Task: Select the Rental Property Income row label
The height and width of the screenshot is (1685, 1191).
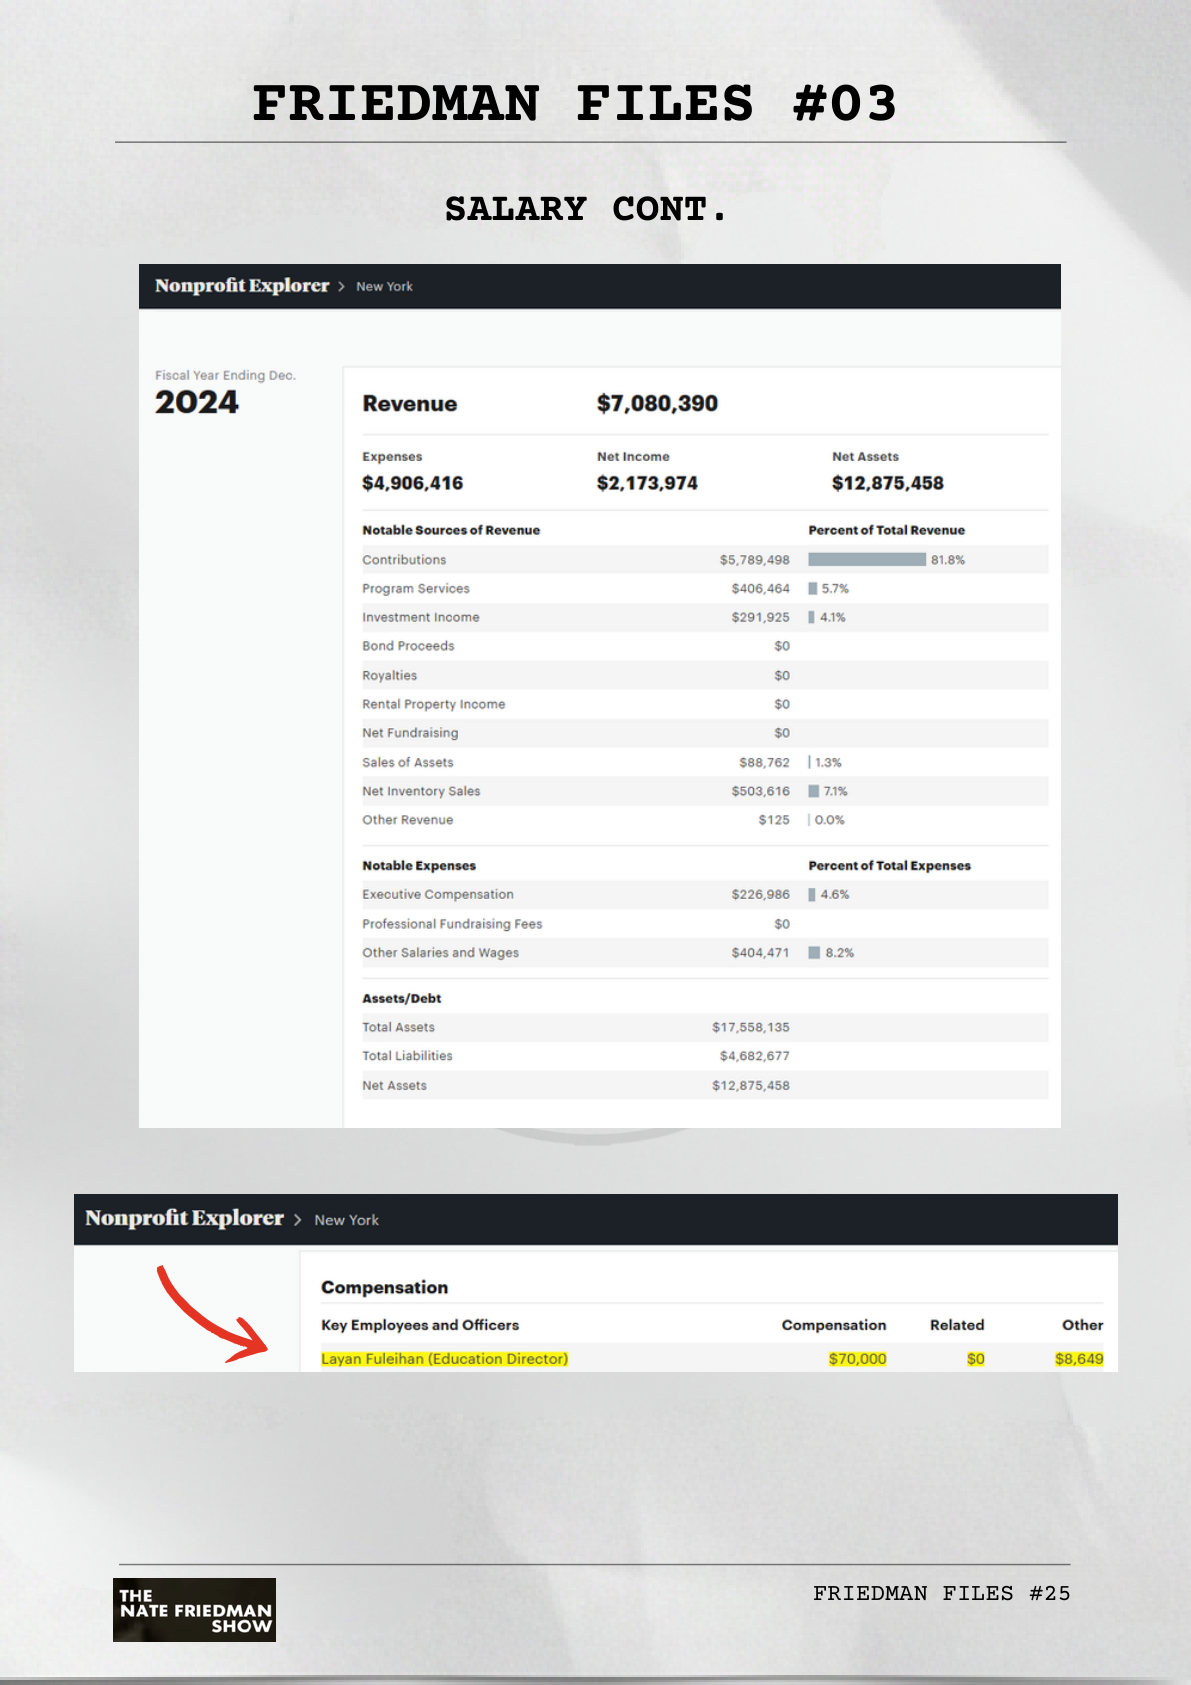Action: point(433,705)
